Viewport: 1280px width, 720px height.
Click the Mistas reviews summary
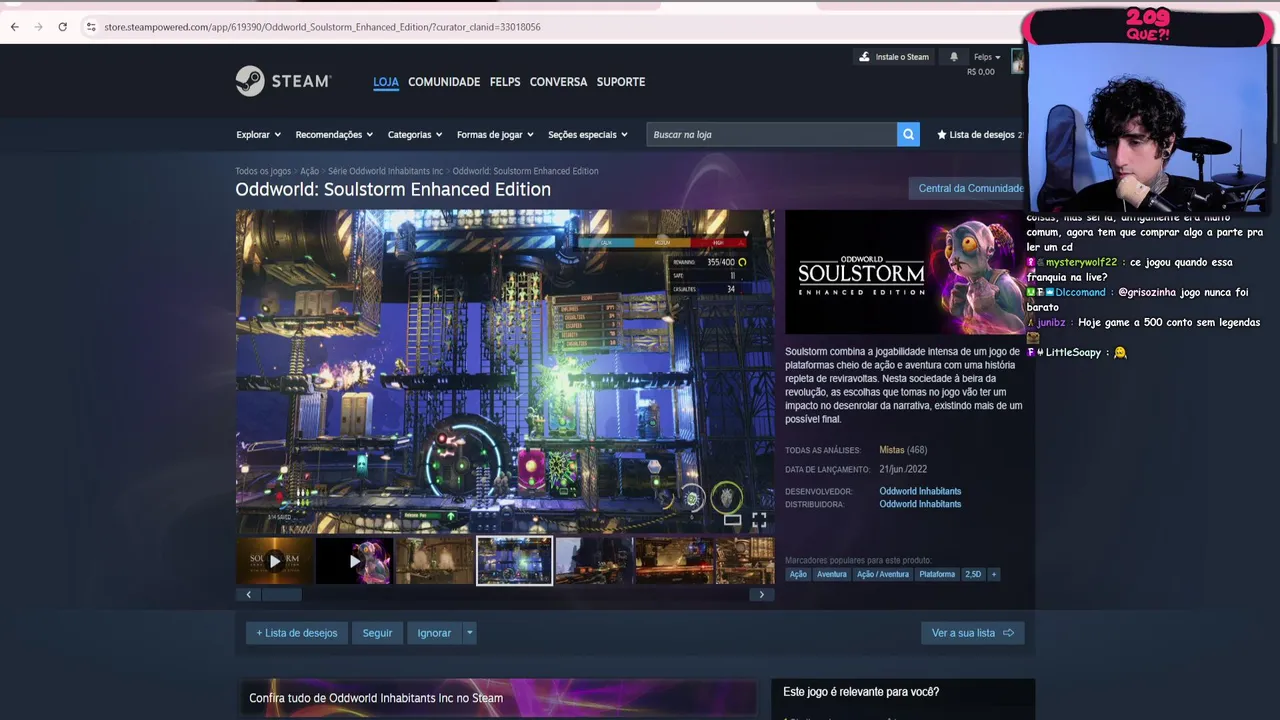coord(891,450)
